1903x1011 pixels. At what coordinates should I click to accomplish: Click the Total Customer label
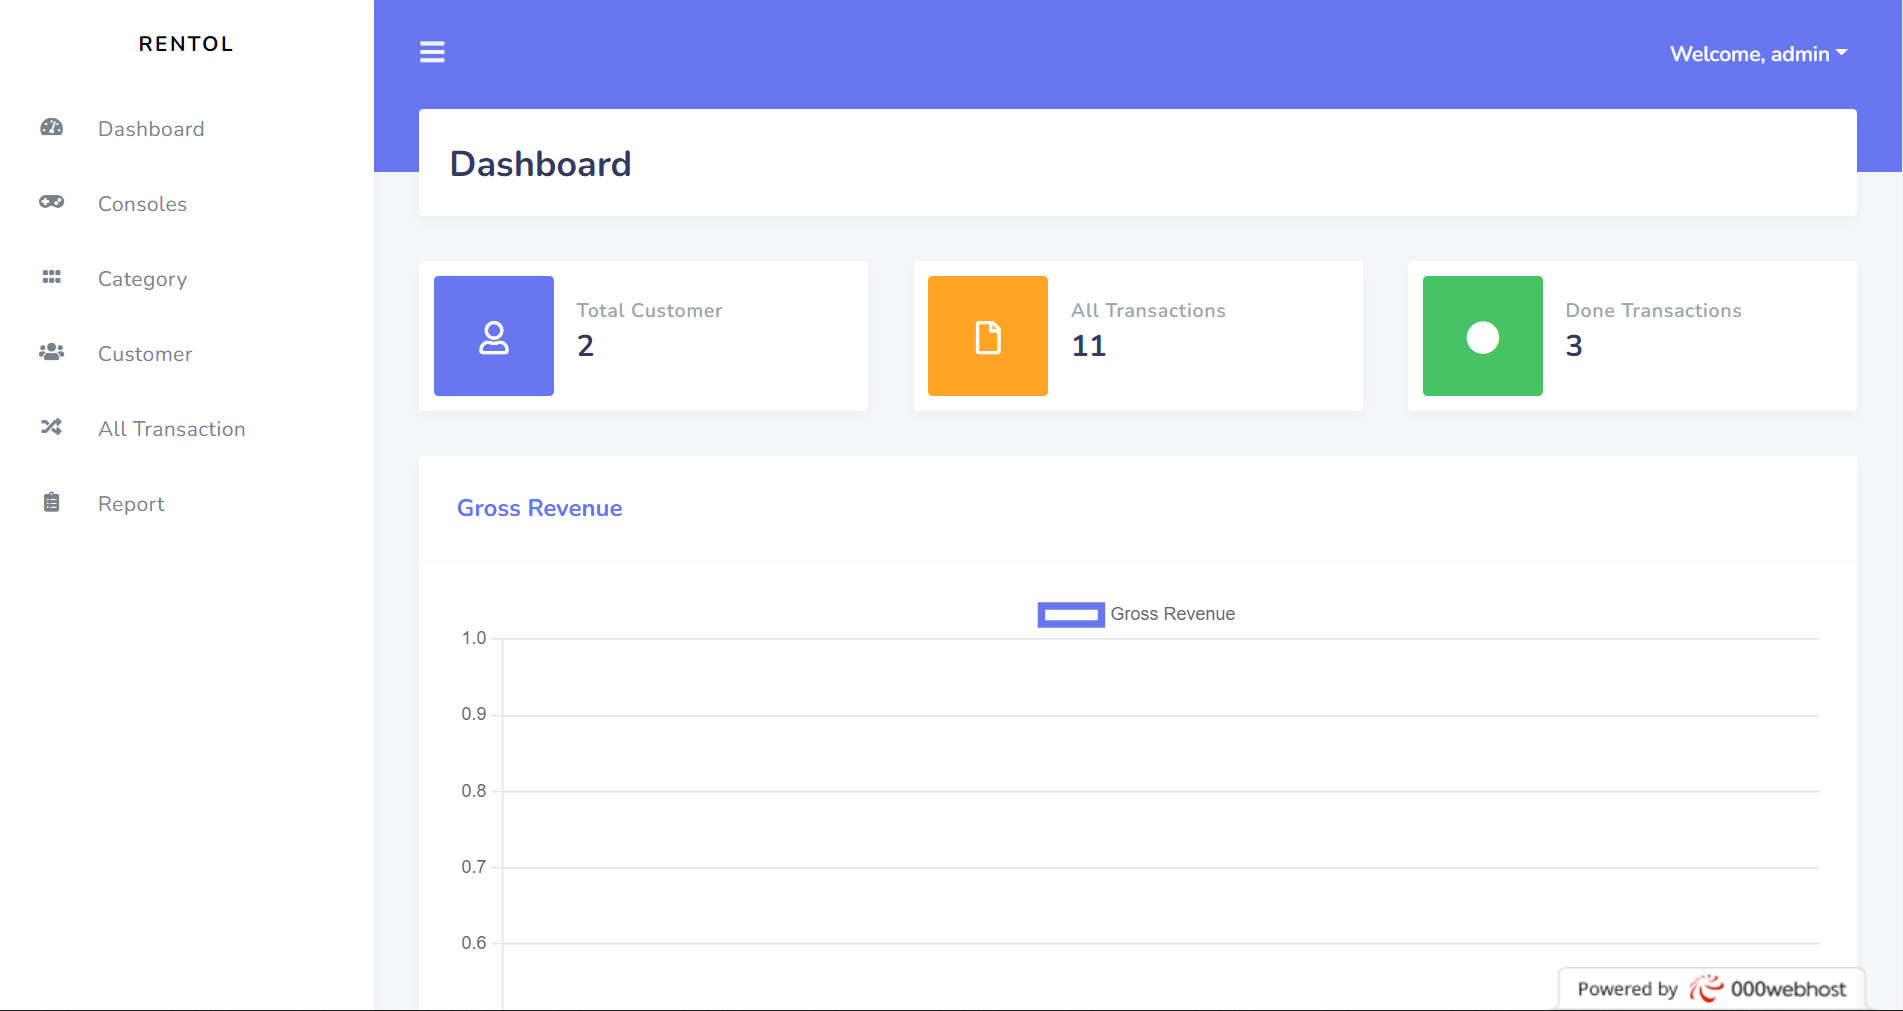(x=649, y=311)
